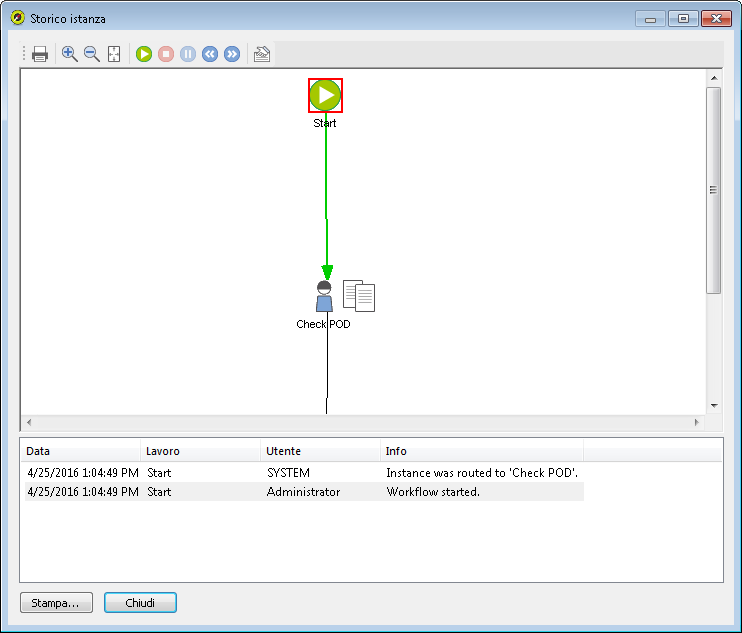This screenshot has width=742, height=633.
Task: Select the Check POD user task node
Action: click(324, 296)
